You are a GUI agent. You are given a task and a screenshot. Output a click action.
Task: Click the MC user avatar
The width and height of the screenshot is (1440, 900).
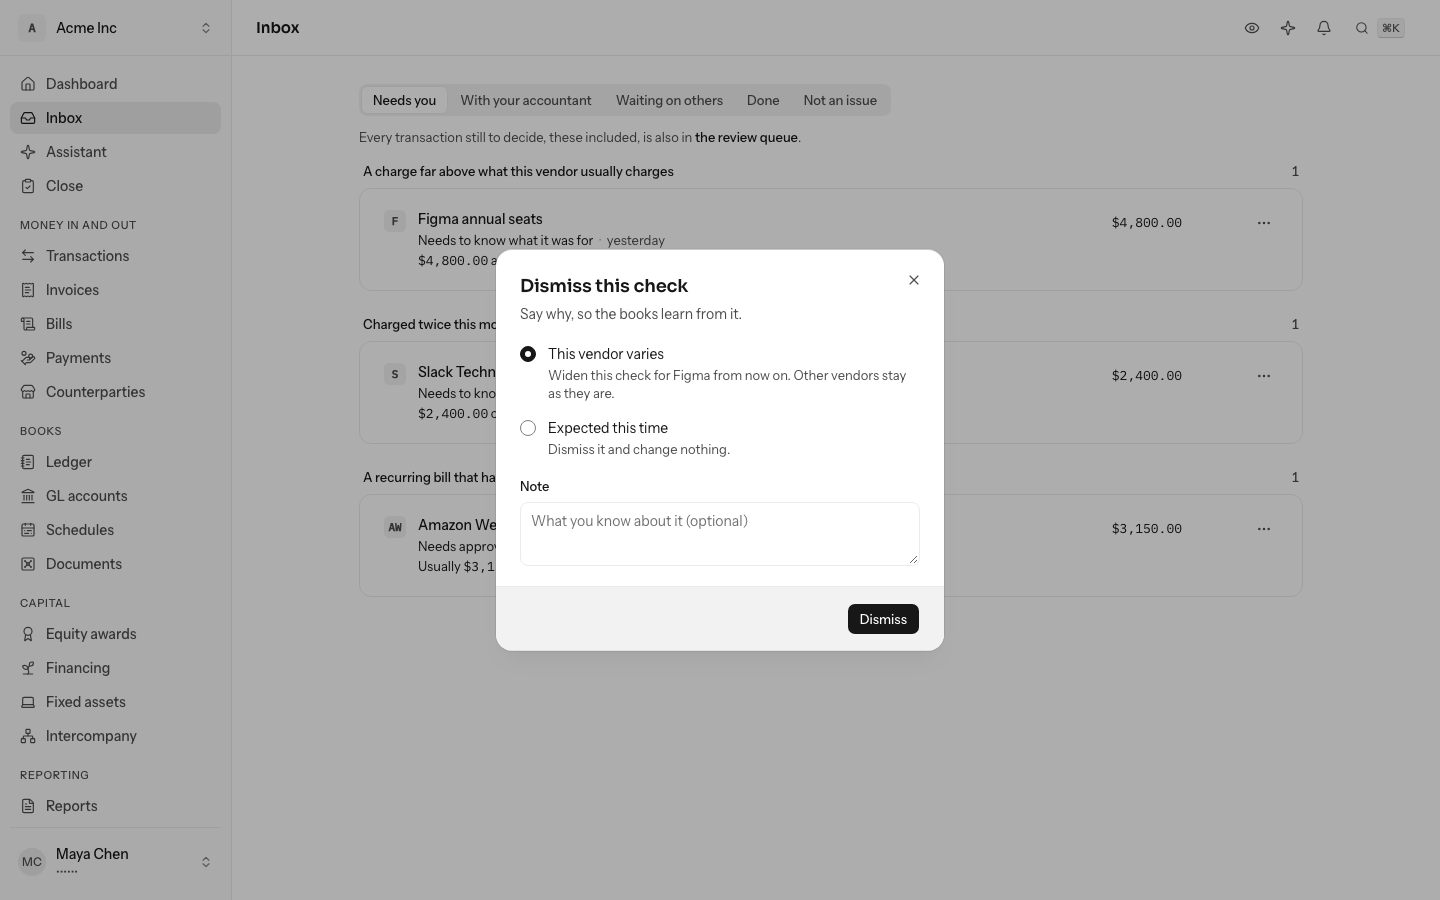(32, 861)
